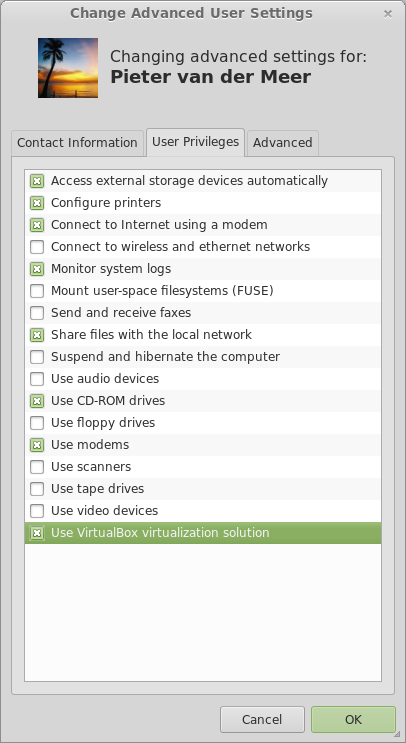Close the Change Advanced User Settings dialog
The width and height of the screenshot is (406, 743).
click(388, 14)
